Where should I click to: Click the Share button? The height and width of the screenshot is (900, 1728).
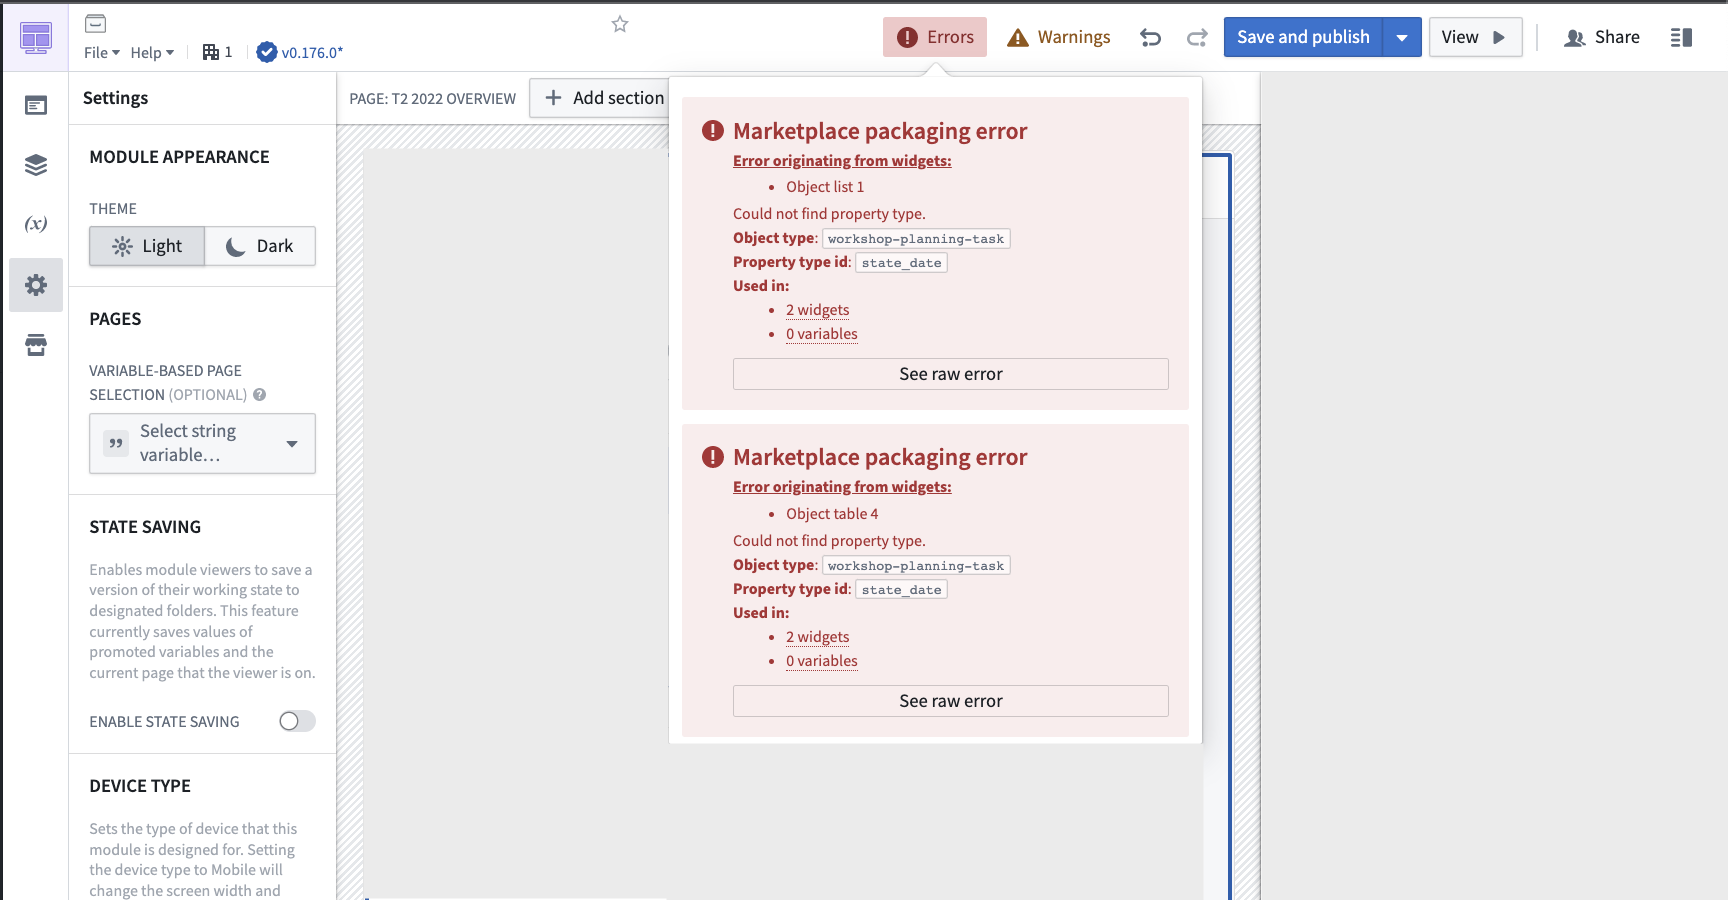(x=1602, y=37)
